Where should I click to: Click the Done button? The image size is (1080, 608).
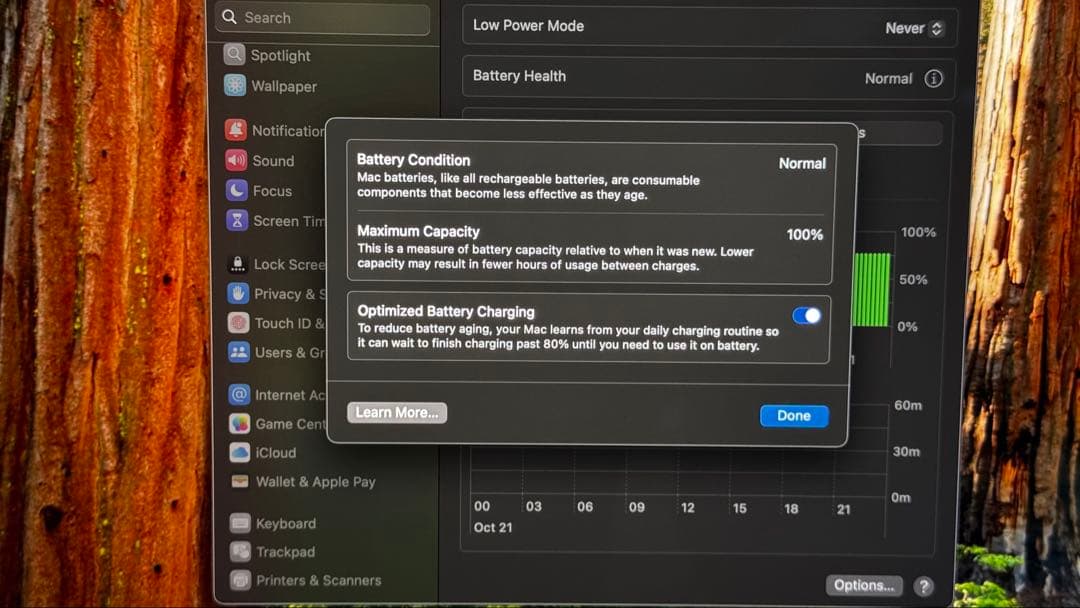[x=794, y=416]
